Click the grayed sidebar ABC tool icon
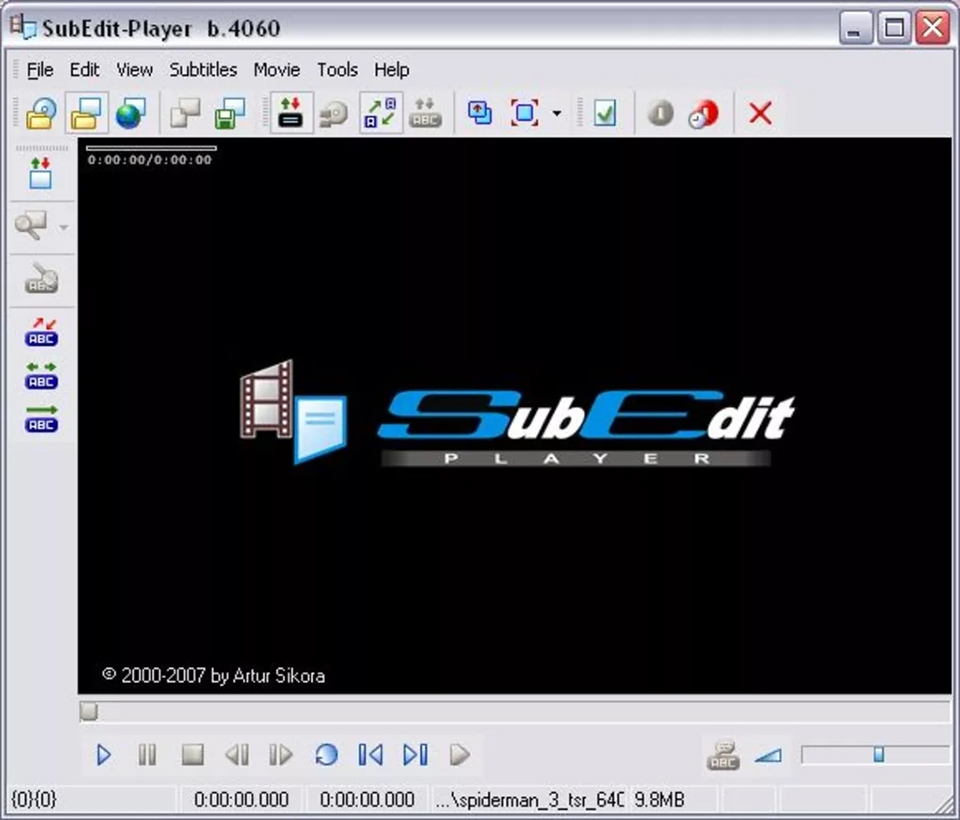This screenshot has width=960, height=820. tap(41, 279)
